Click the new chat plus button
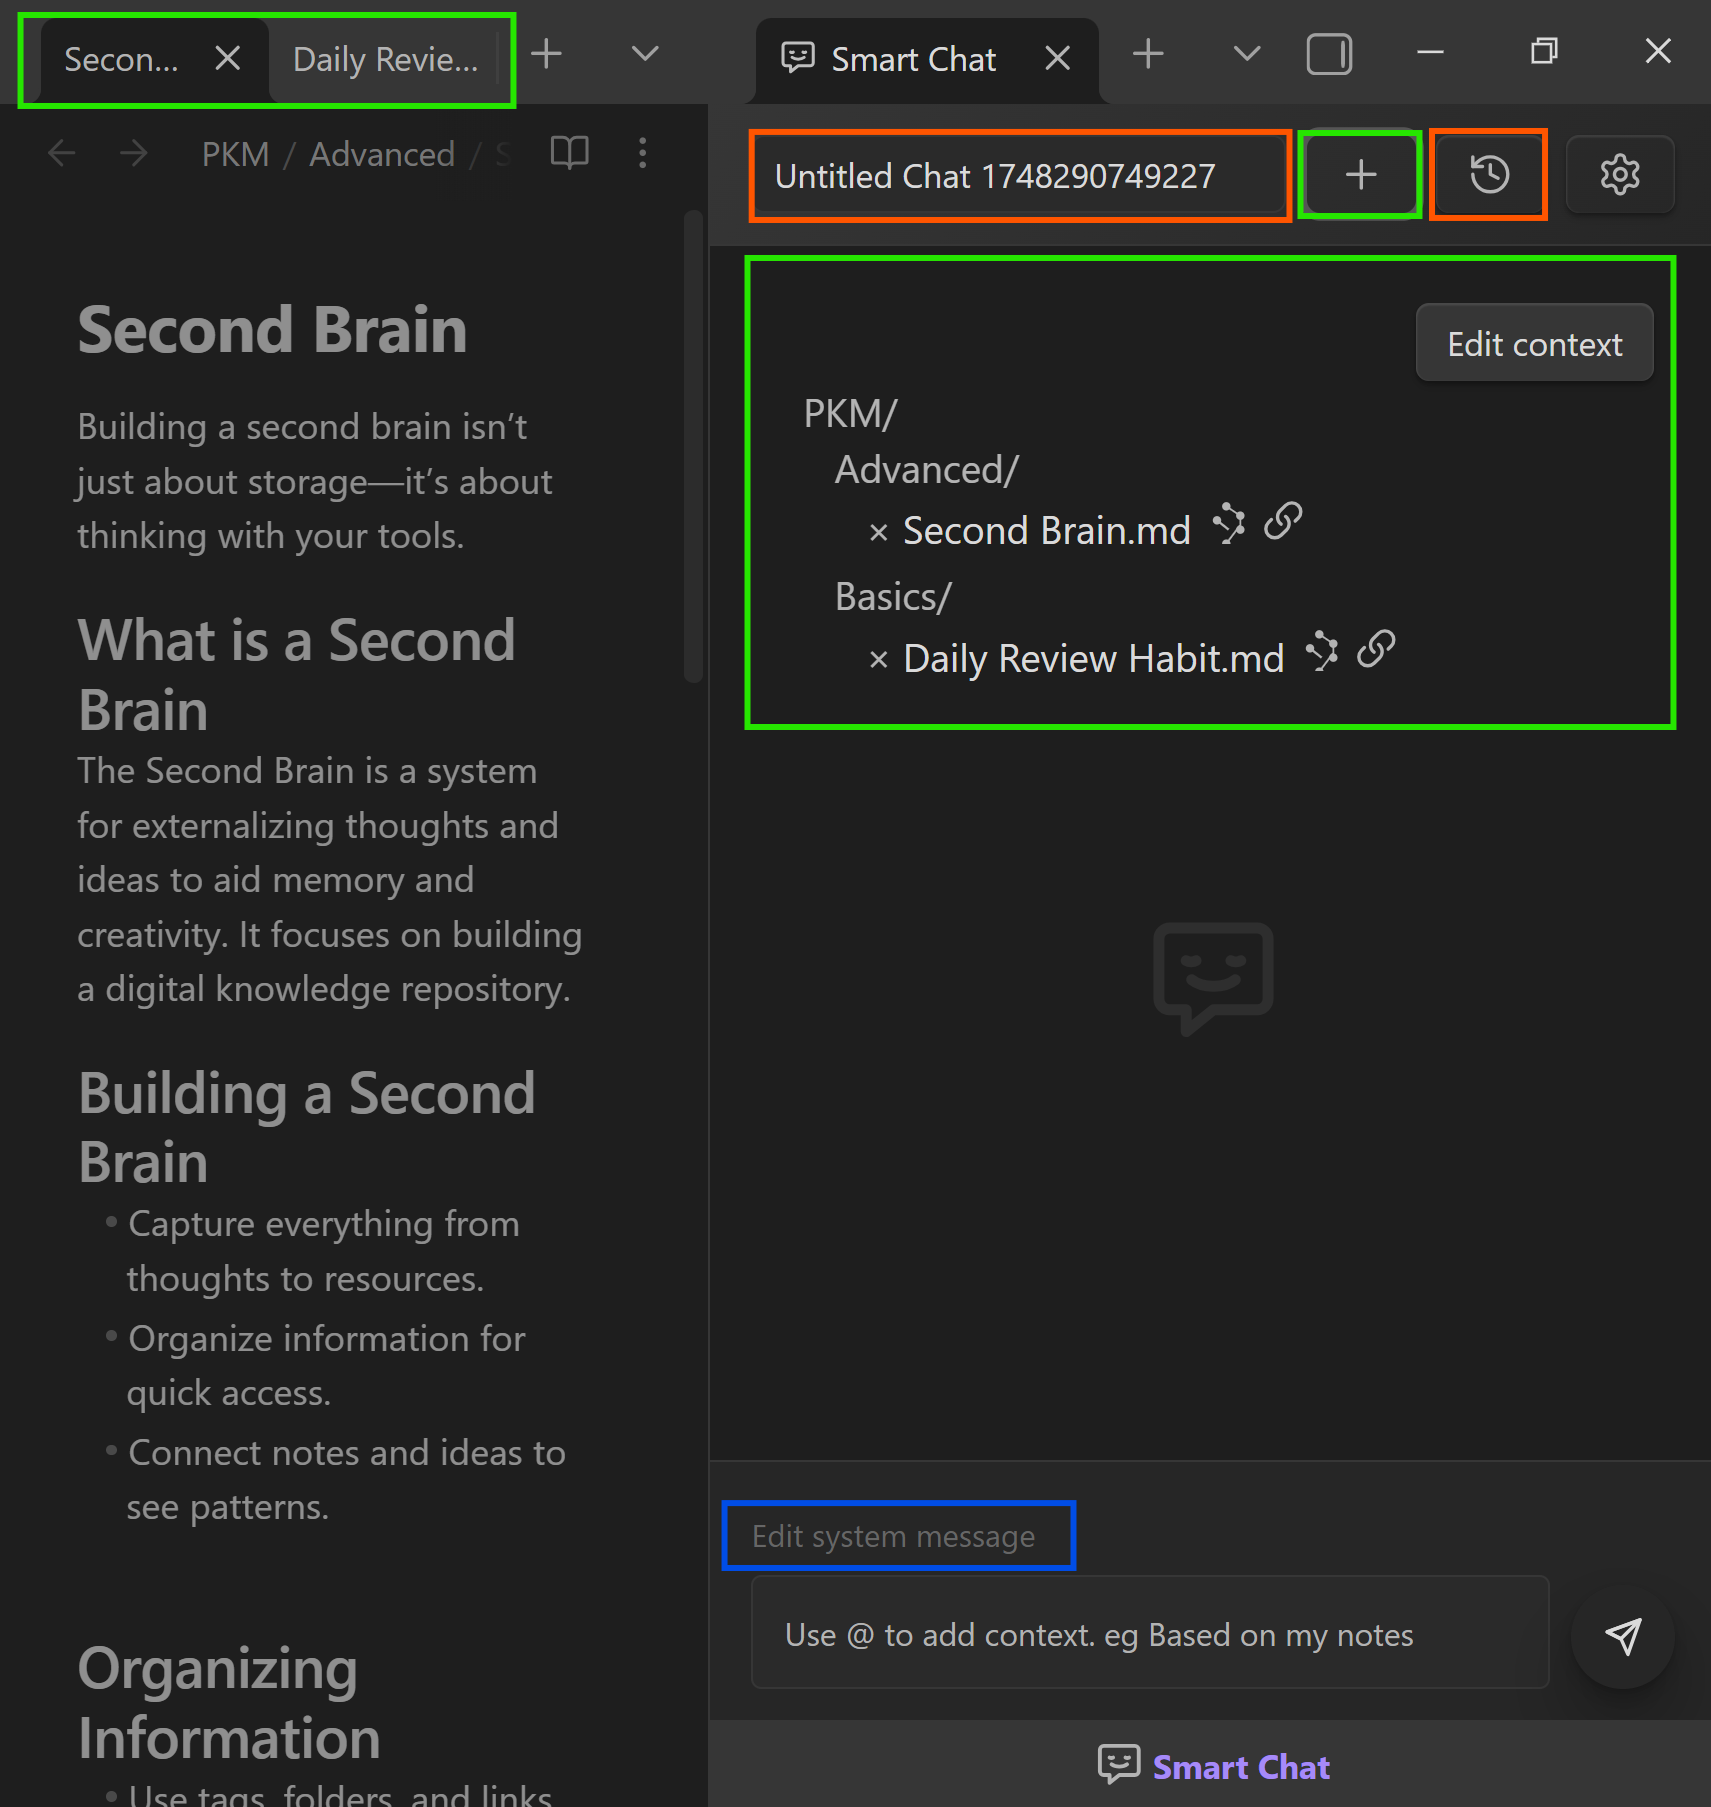The height and width of the screenshot is (1807, 1711). tap(1359, 175)
